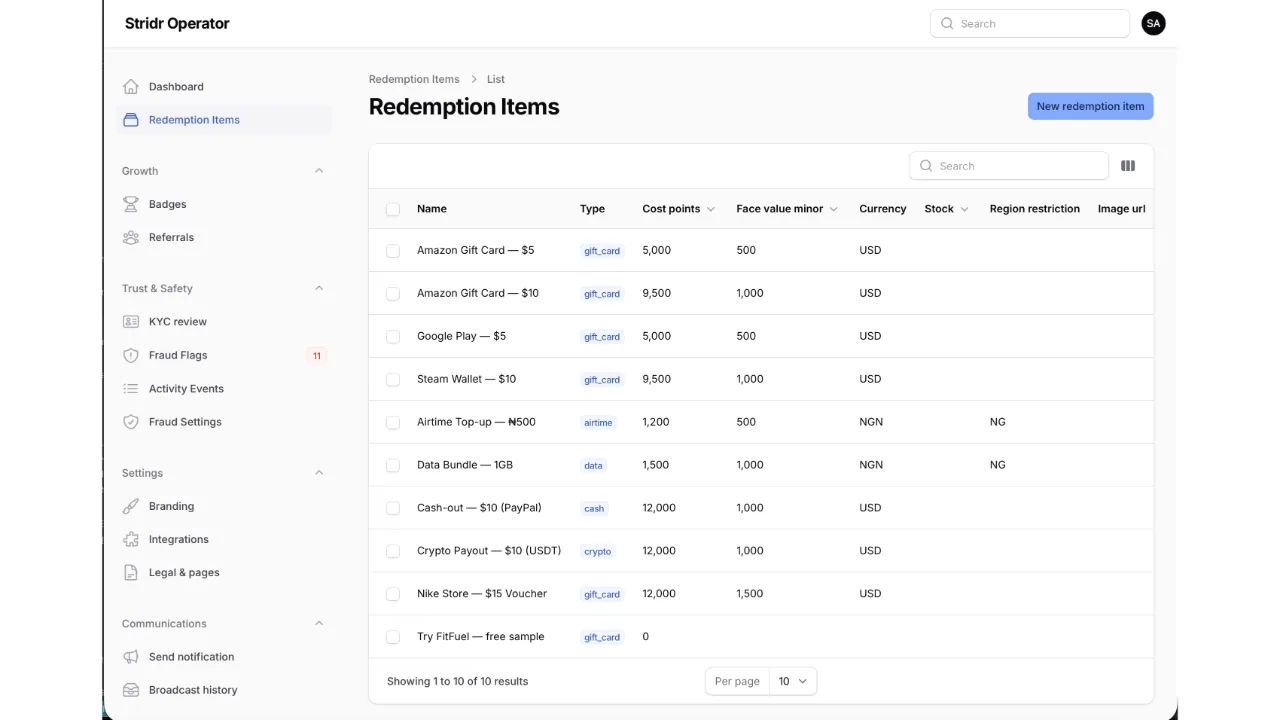Image resolution: width=1280 pixels, height=720 pixels.
Task: Focus the table search field
Action: click(1009, 166)
